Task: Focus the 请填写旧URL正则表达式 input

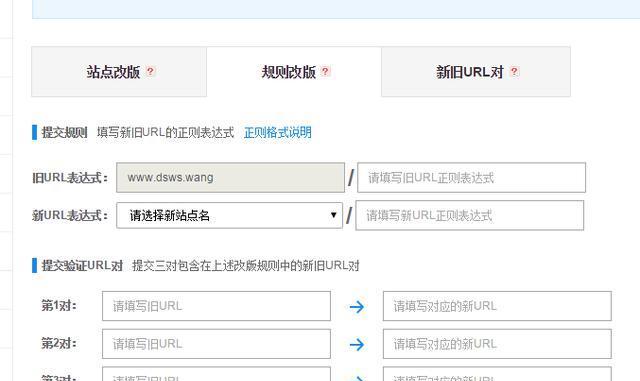Action: [x=471, y=178]
